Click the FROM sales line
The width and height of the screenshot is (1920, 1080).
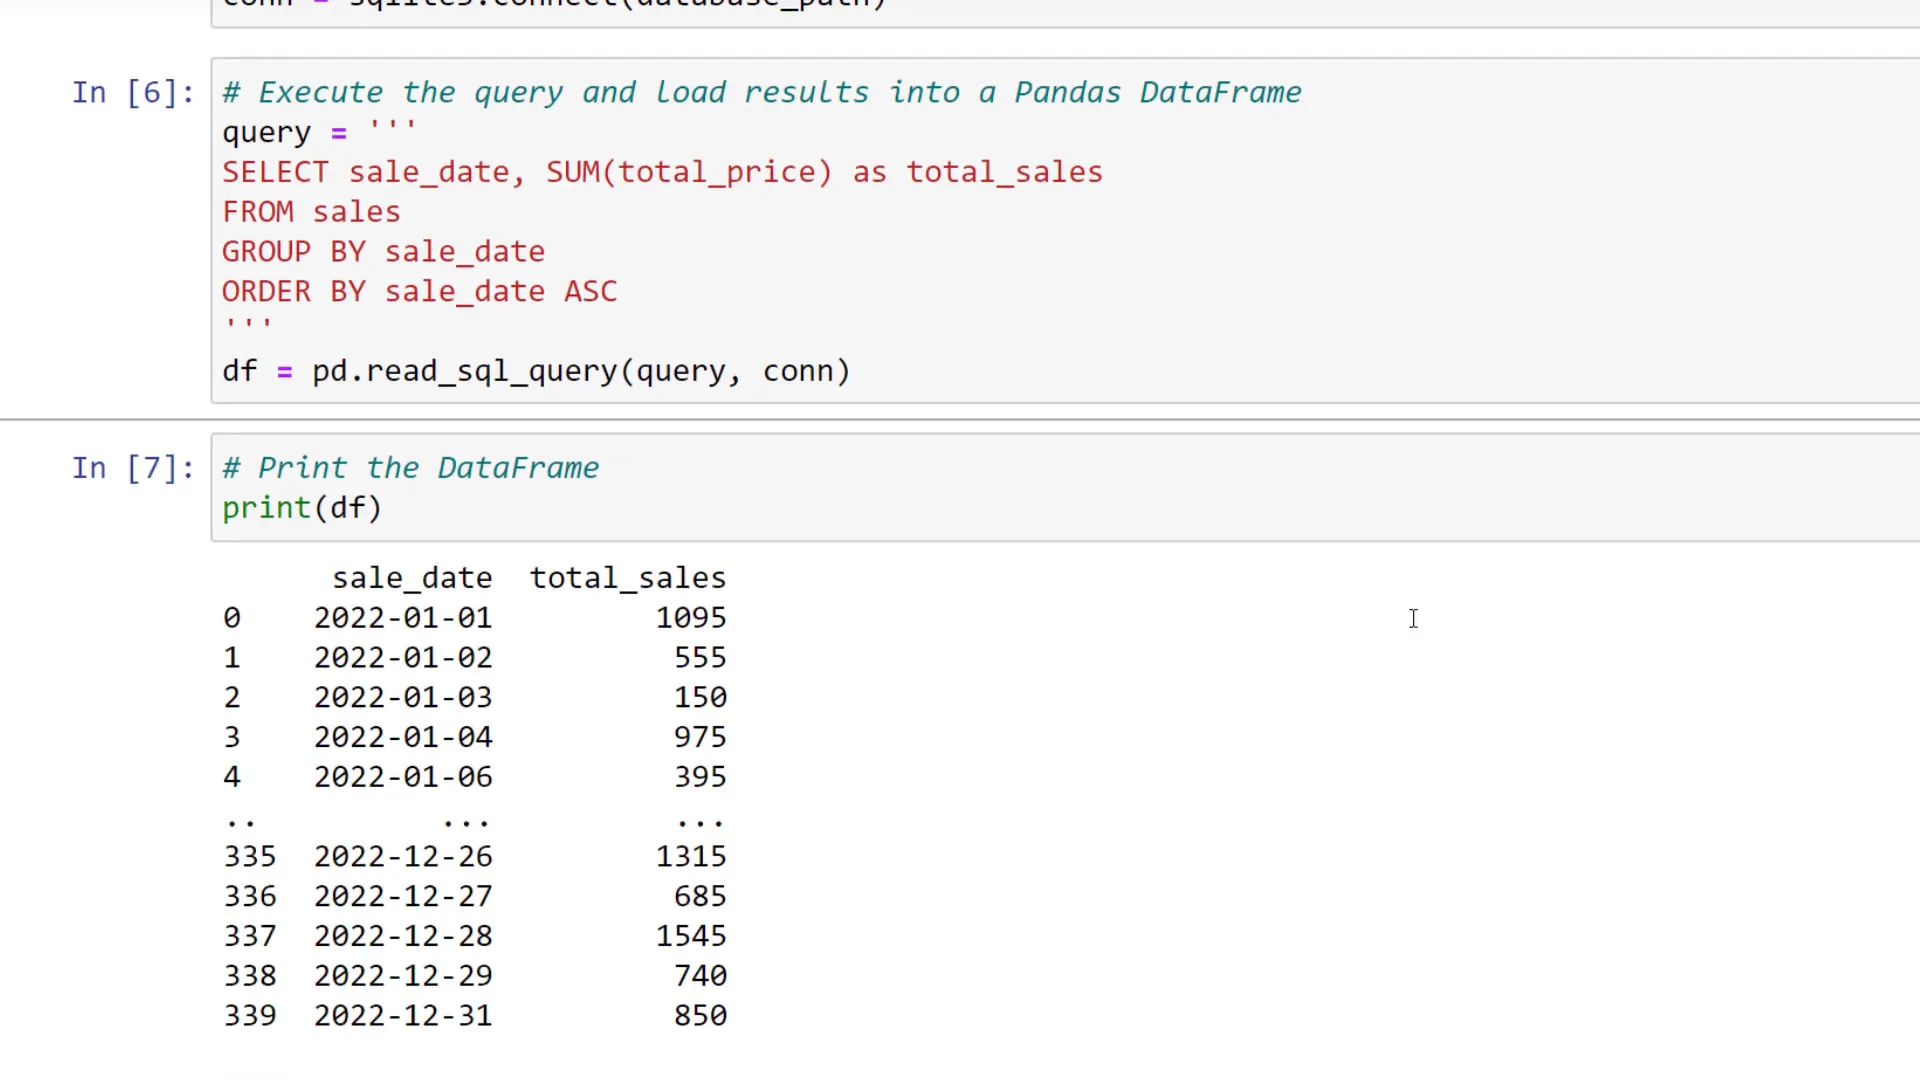coord(310,211)
